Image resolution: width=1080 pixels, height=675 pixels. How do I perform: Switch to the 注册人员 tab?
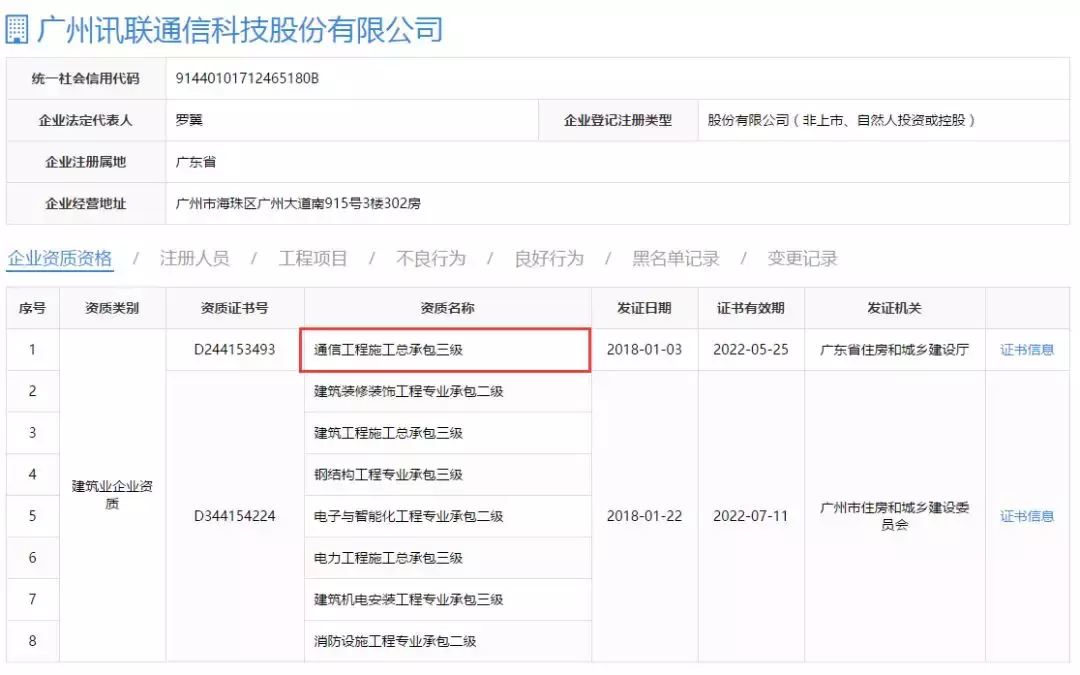click(194, 259)
